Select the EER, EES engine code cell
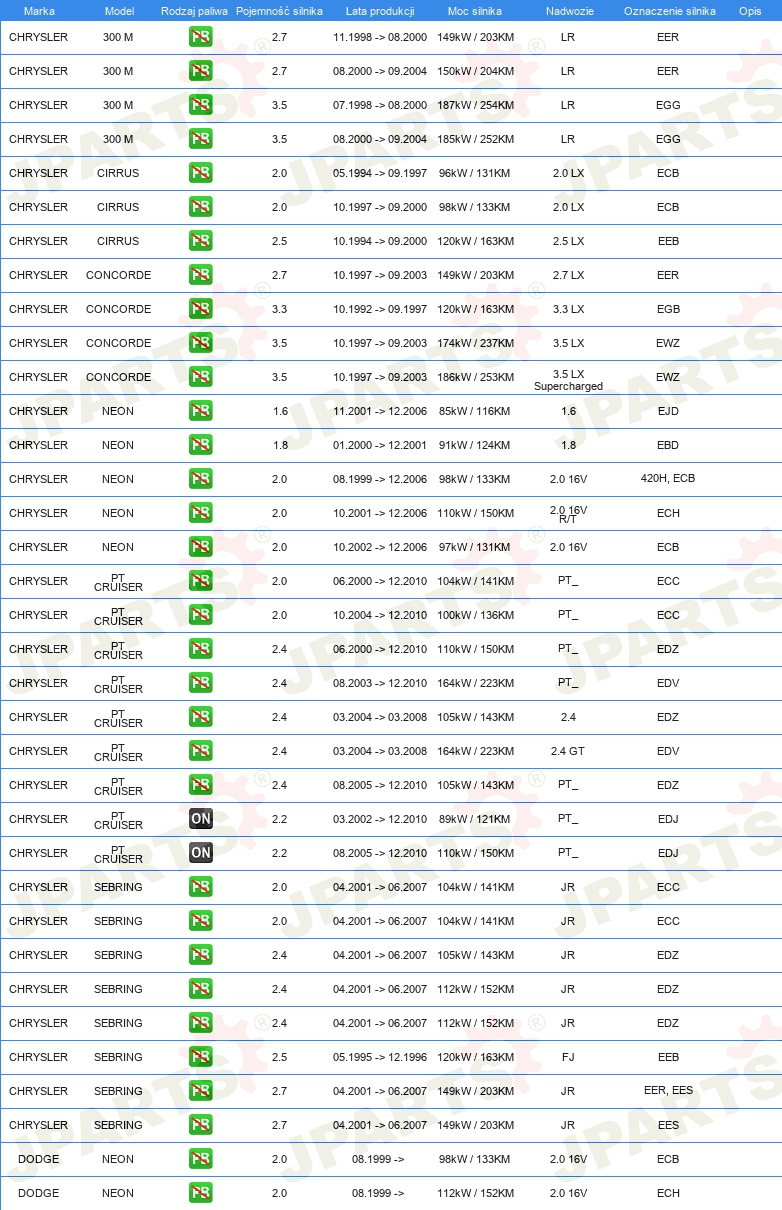This screenshot has height=1210, width=782. [668, 1091]
